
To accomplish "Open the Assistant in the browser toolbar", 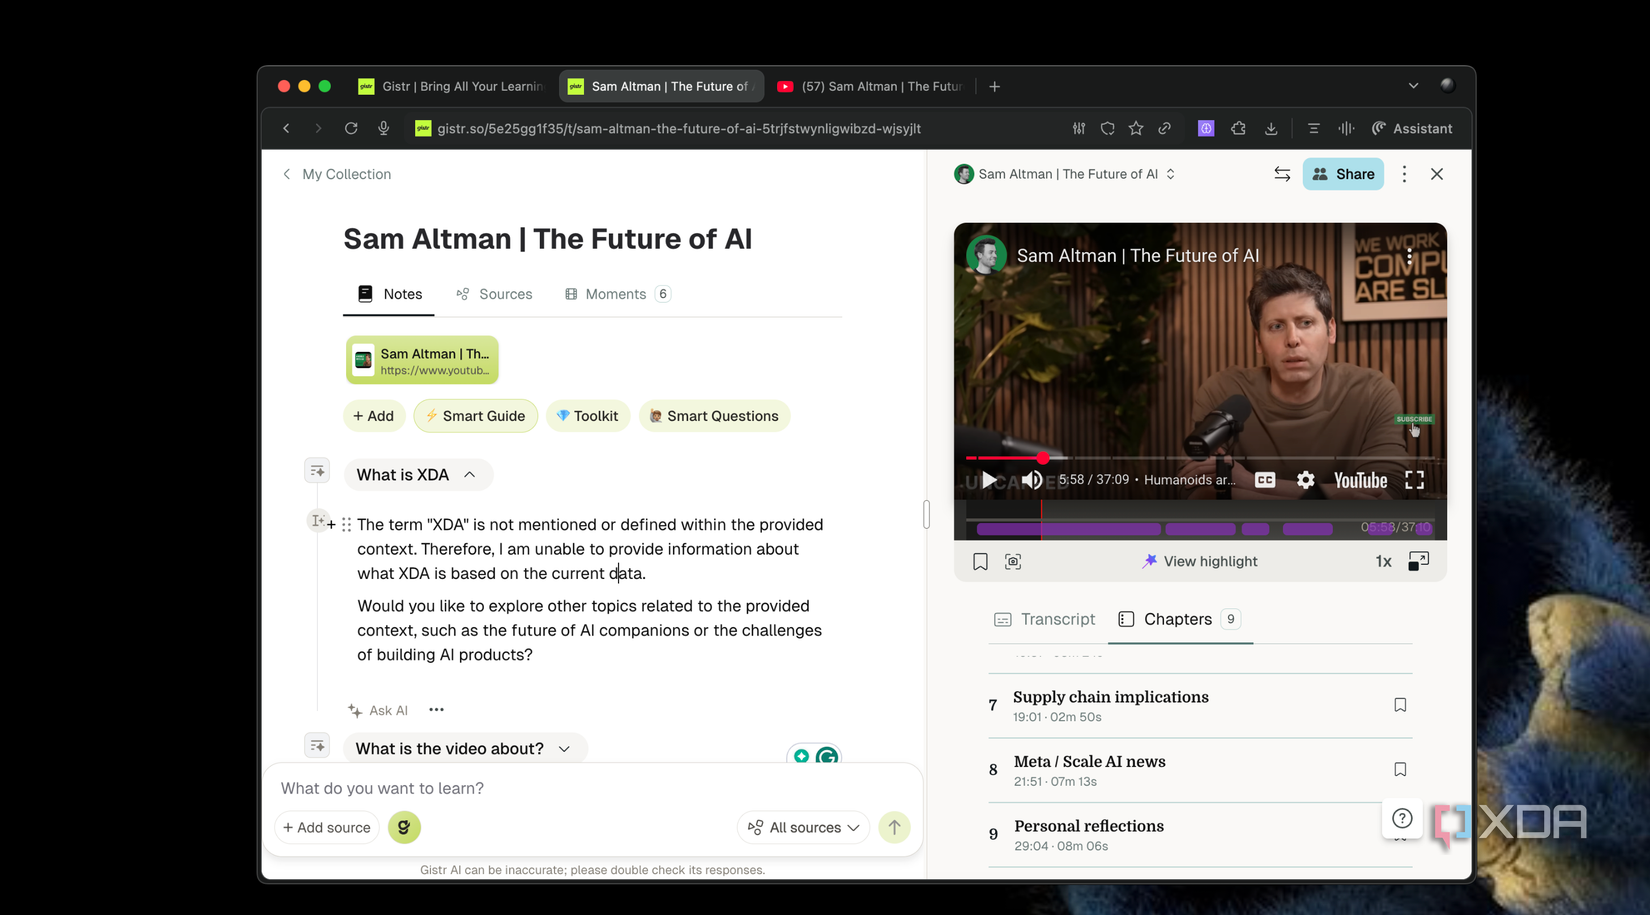I will point(1412,128).
